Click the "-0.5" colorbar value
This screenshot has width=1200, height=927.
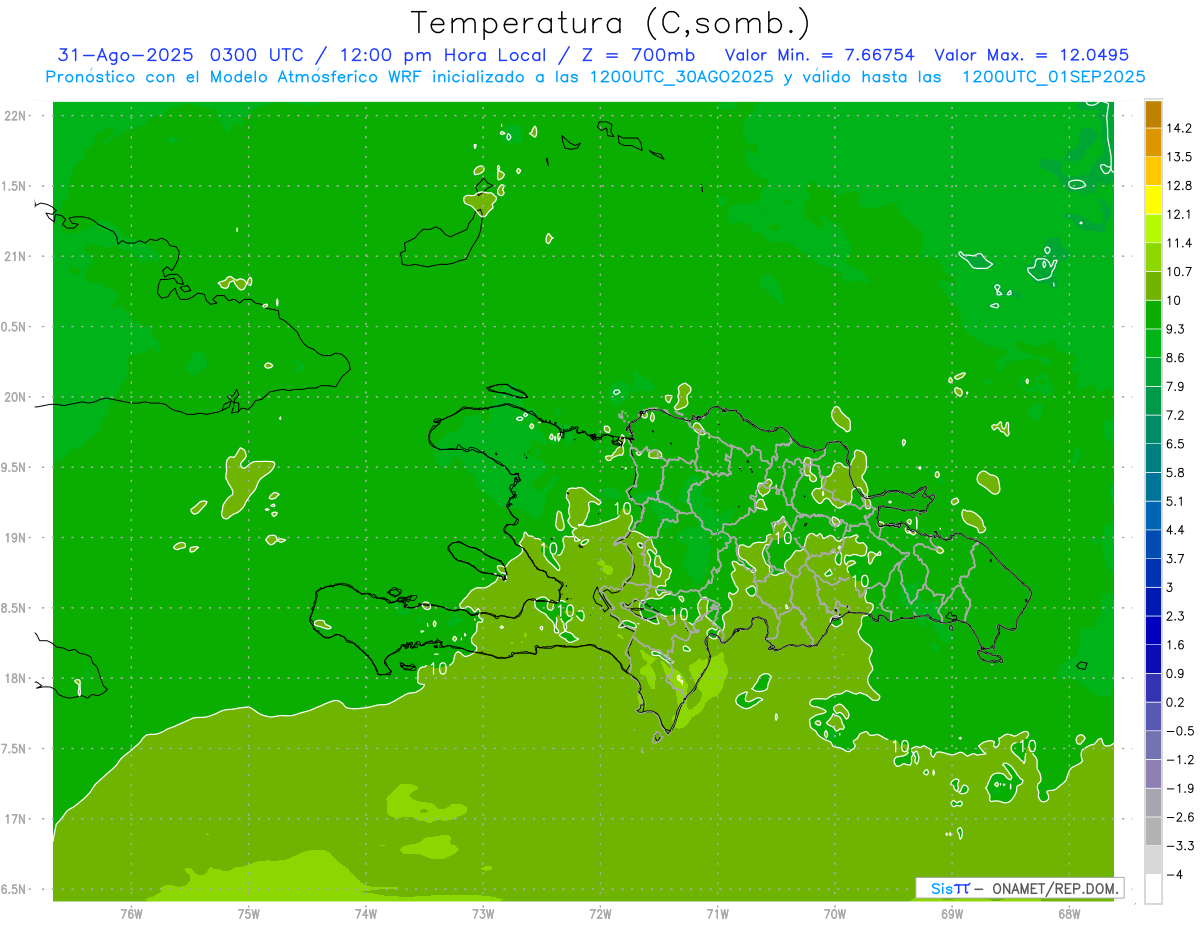[x=1180, y=731]
